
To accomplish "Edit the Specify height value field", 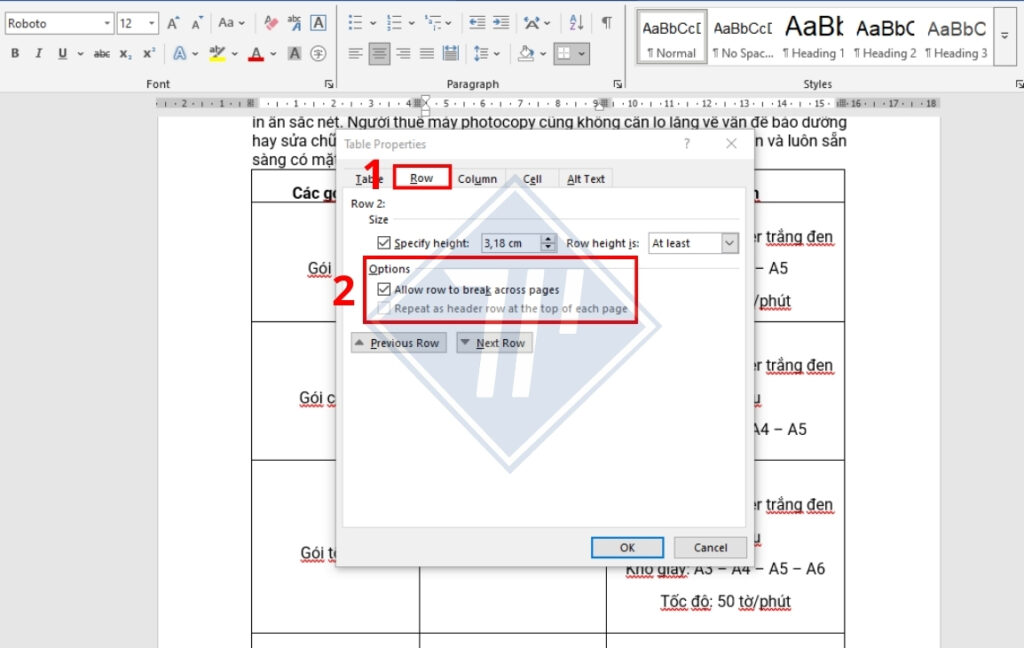I will tap(511, 243).
